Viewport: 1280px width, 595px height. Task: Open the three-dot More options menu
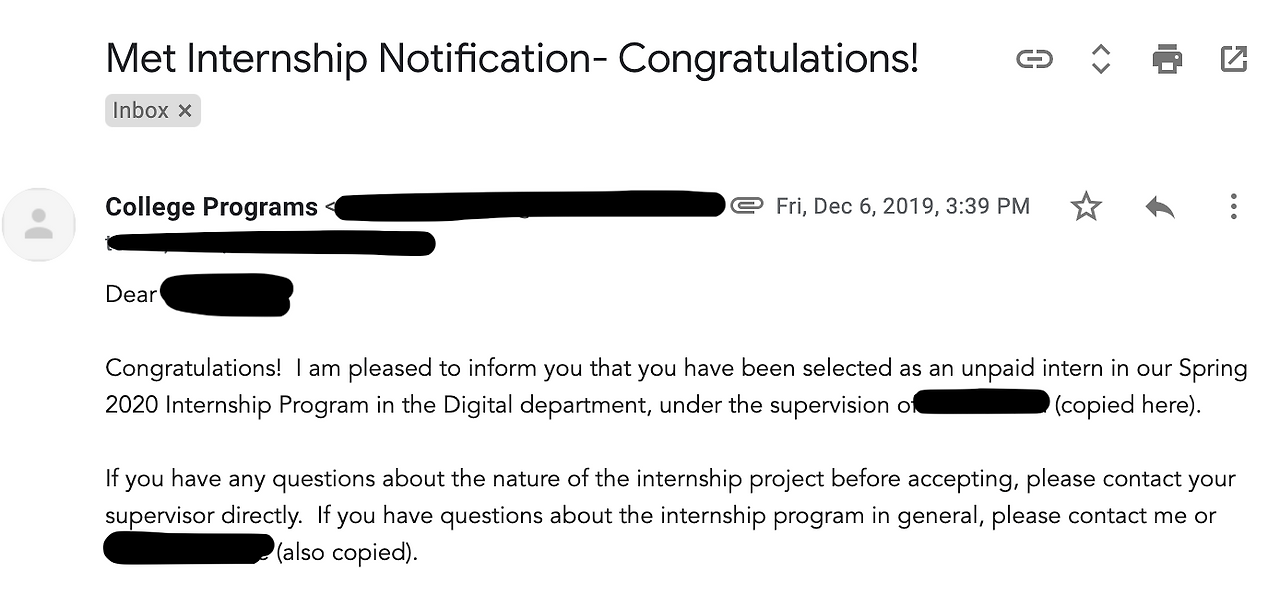coord(1234,207)
